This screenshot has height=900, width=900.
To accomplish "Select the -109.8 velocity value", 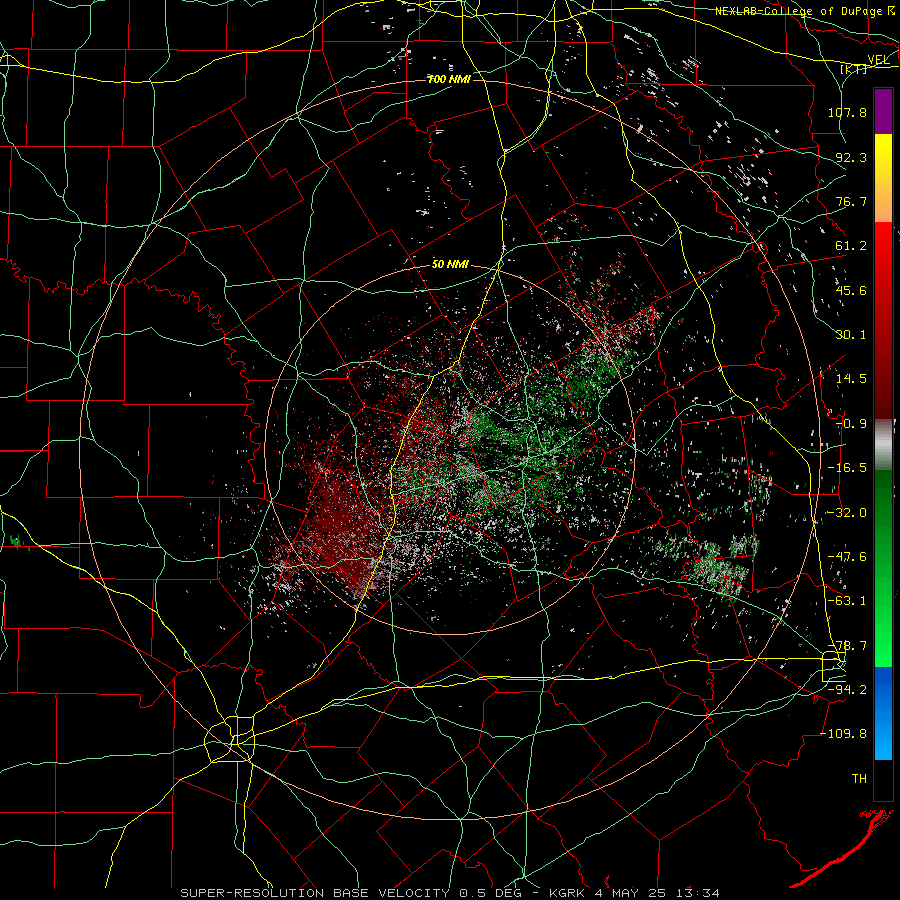I will coord(843,734).
